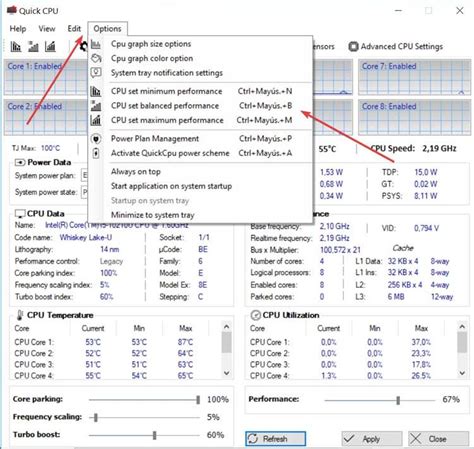The width and height of the screenshot is (474, 449).
Task: Click the QuickCpu power scheme battery icon
Action: (x=96, y=153)
